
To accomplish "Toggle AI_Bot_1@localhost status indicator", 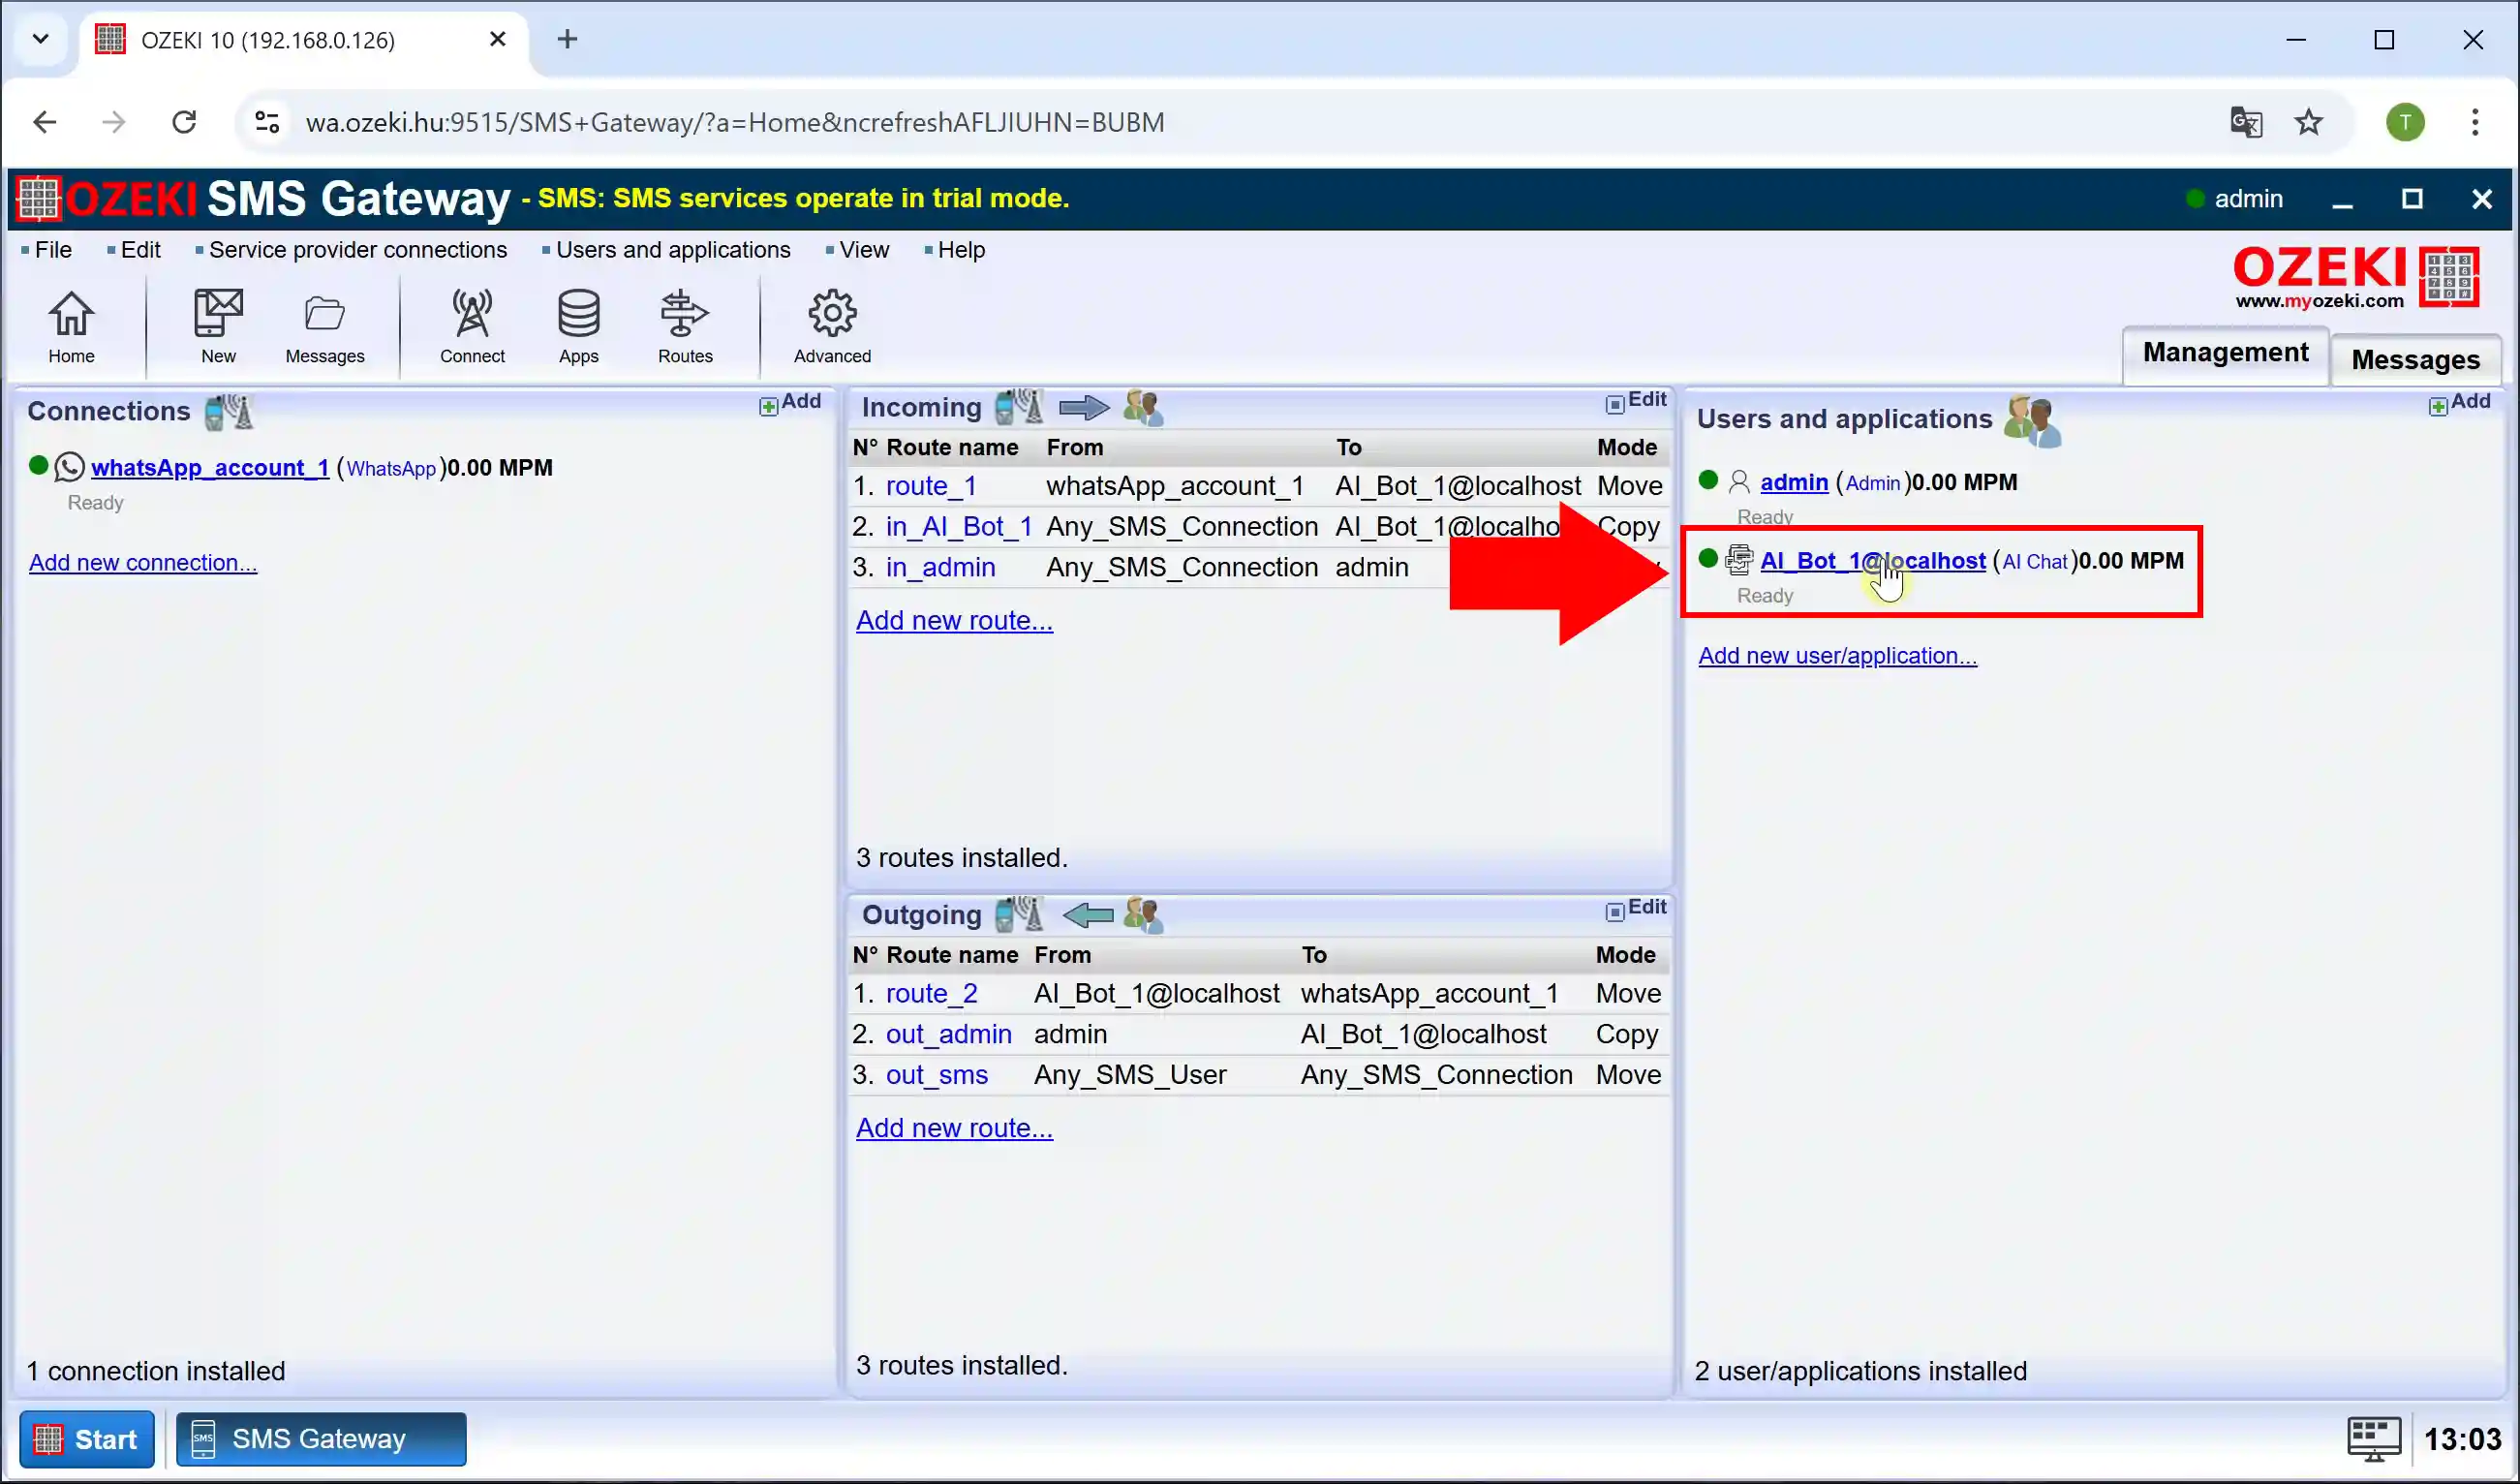I will (x=1707, y=560).
